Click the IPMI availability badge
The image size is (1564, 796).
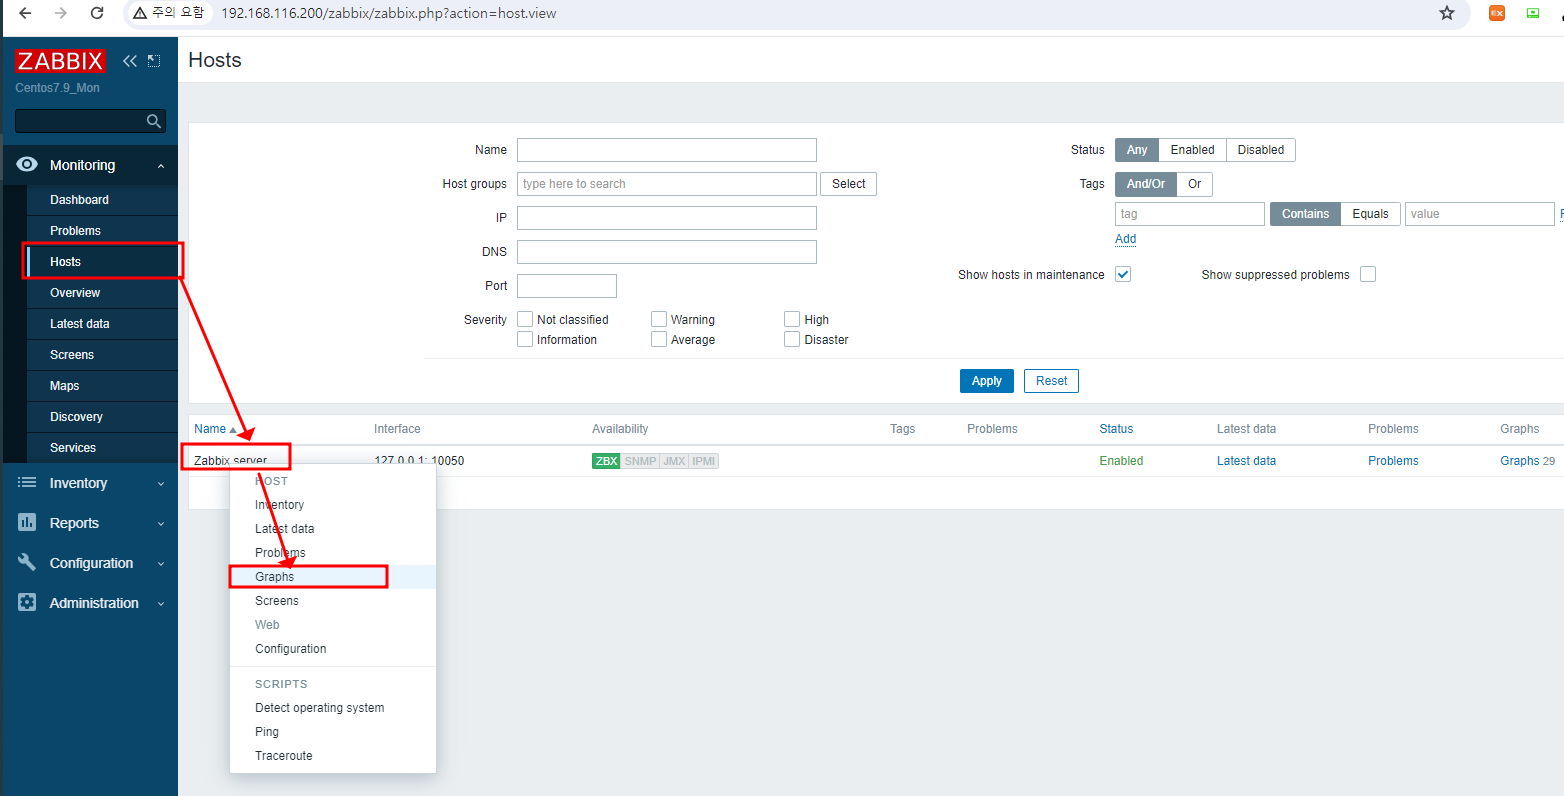click(704, 461)
